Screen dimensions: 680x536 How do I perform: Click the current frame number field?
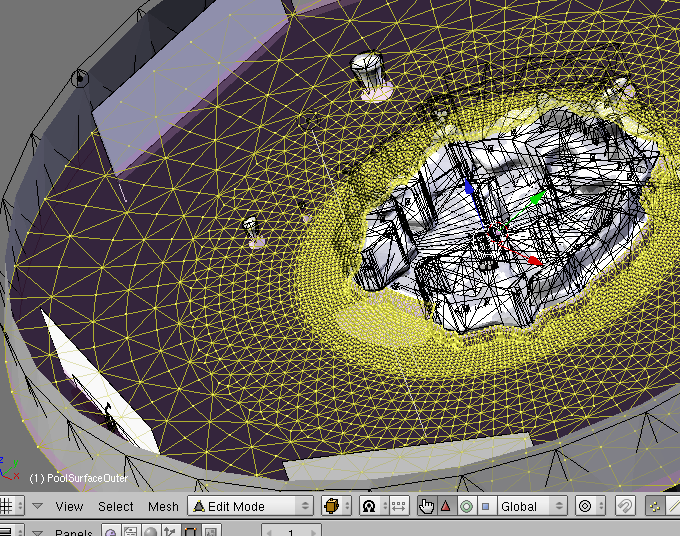(291, 531)
